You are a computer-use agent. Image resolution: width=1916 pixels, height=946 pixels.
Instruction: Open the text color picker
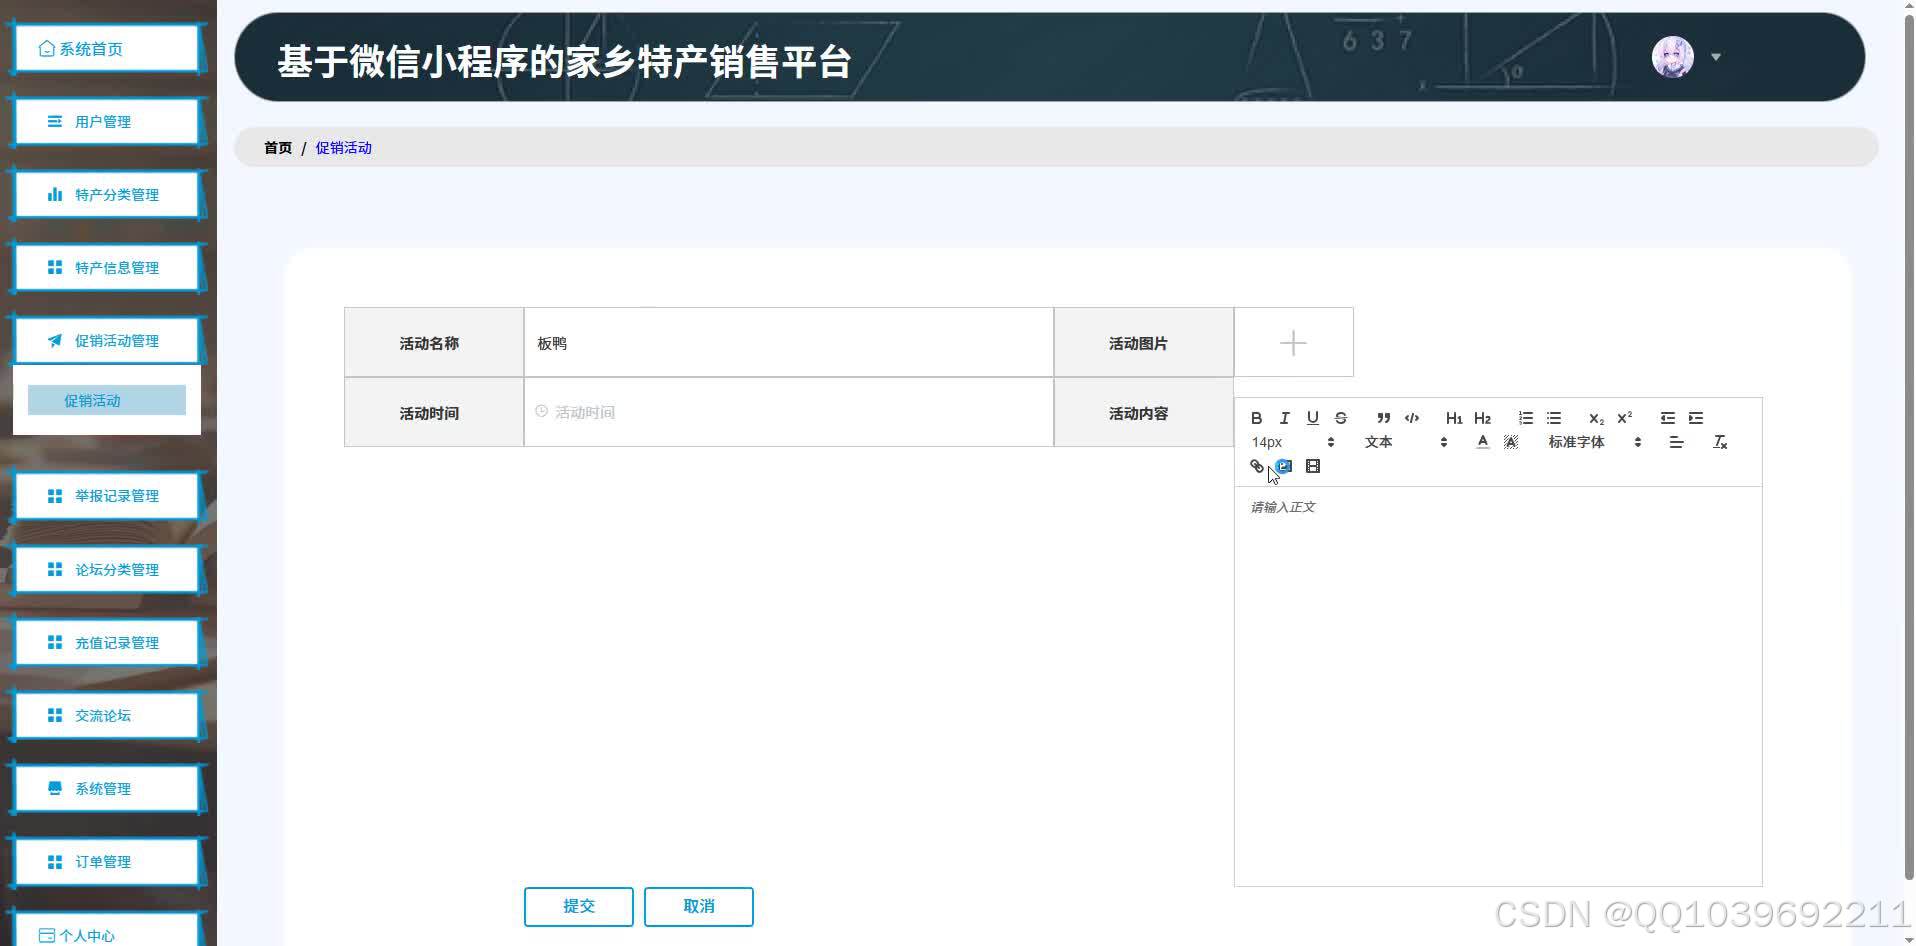(1483, 441)
